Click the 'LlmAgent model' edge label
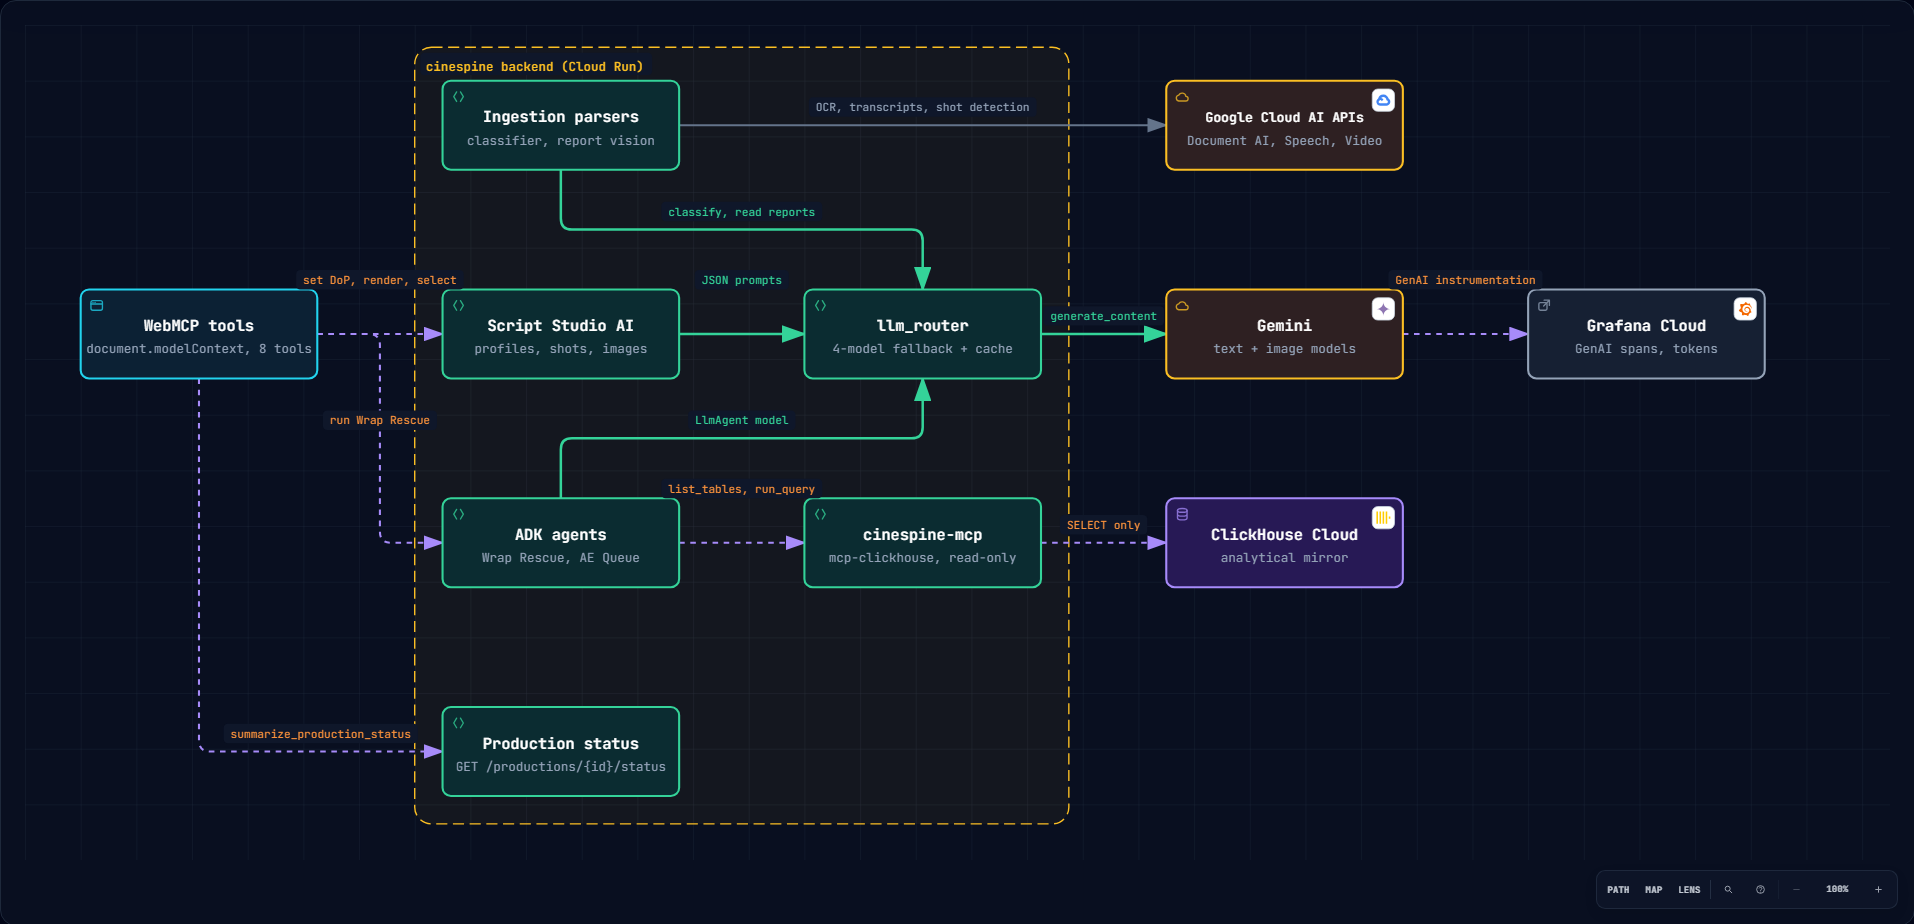 coord(741,420)
